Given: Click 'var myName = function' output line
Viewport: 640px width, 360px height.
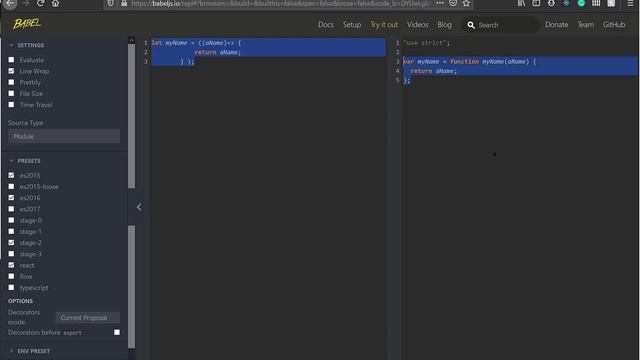Looking at the screenshot, I should [470, 62].
